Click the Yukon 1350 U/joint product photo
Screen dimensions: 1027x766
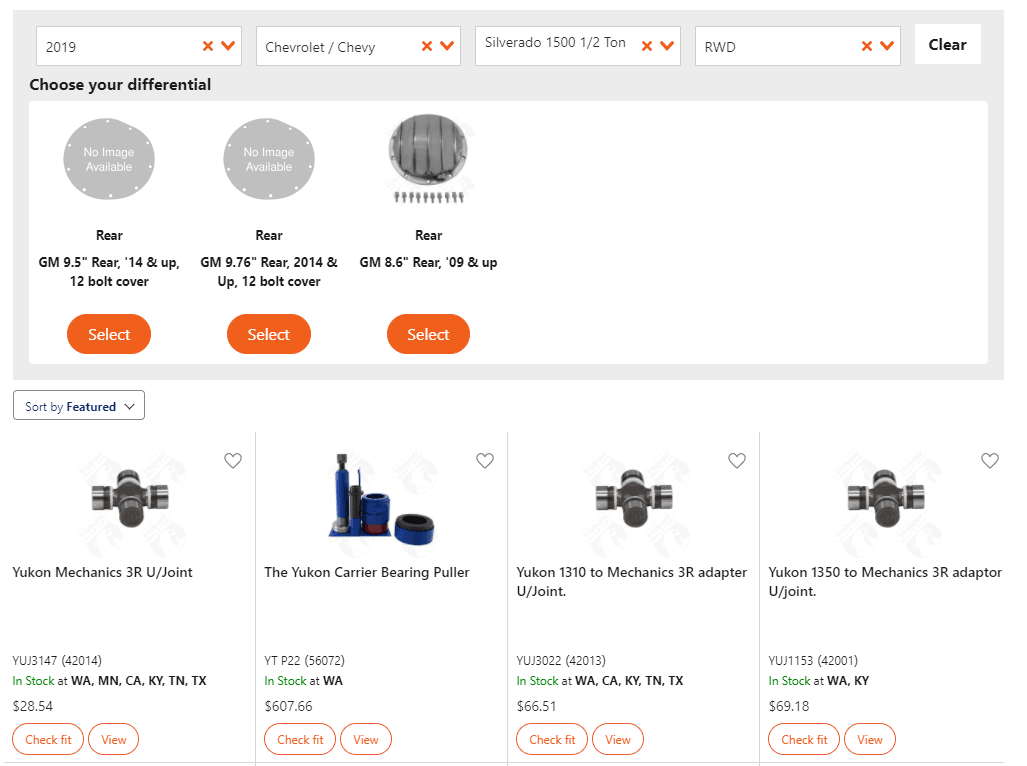(x=884, y=500)
